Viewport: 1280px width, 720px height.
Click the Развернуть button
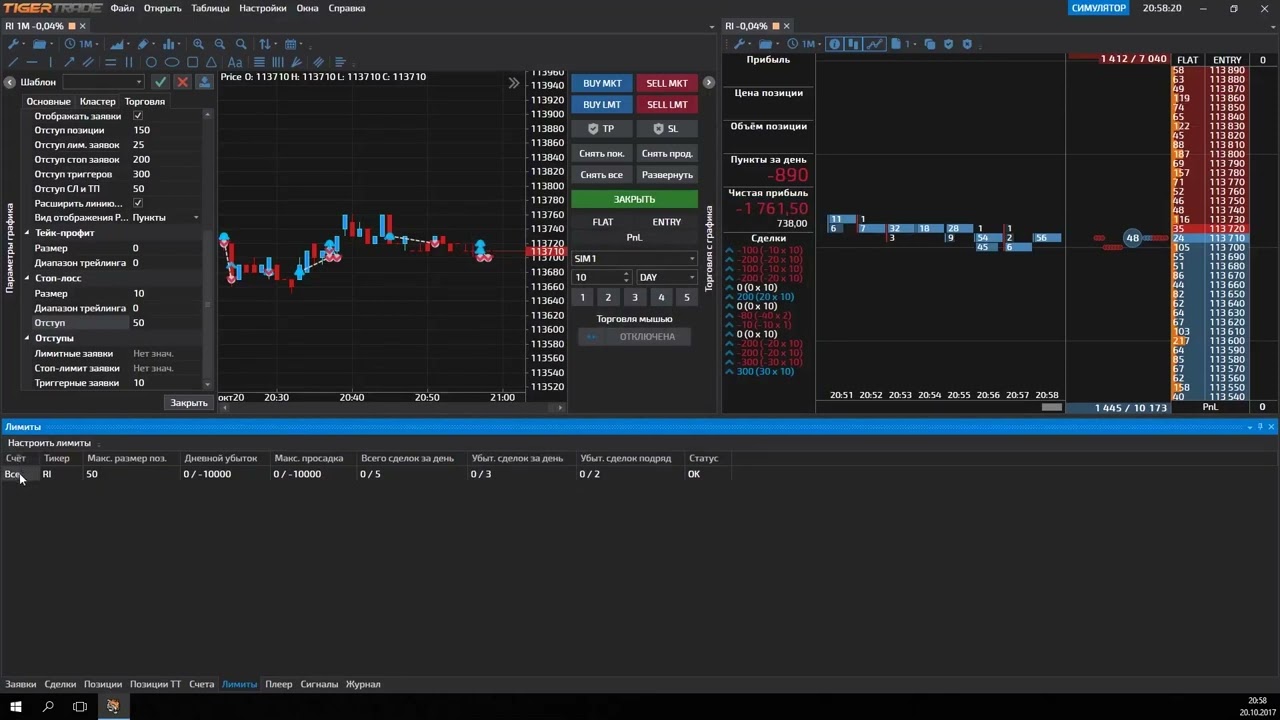click(x=667, y=175)
